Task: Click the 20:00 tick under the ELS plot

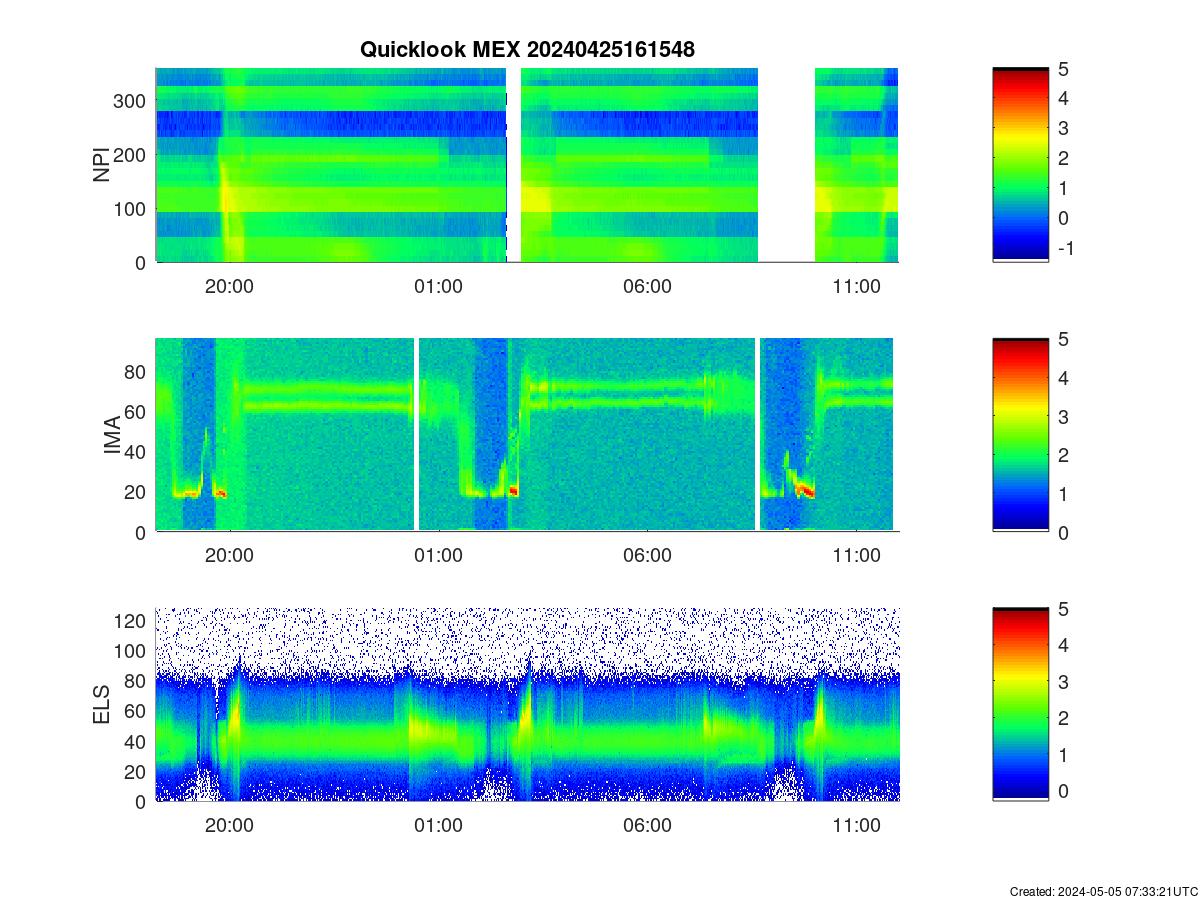Action: (229, 826)
